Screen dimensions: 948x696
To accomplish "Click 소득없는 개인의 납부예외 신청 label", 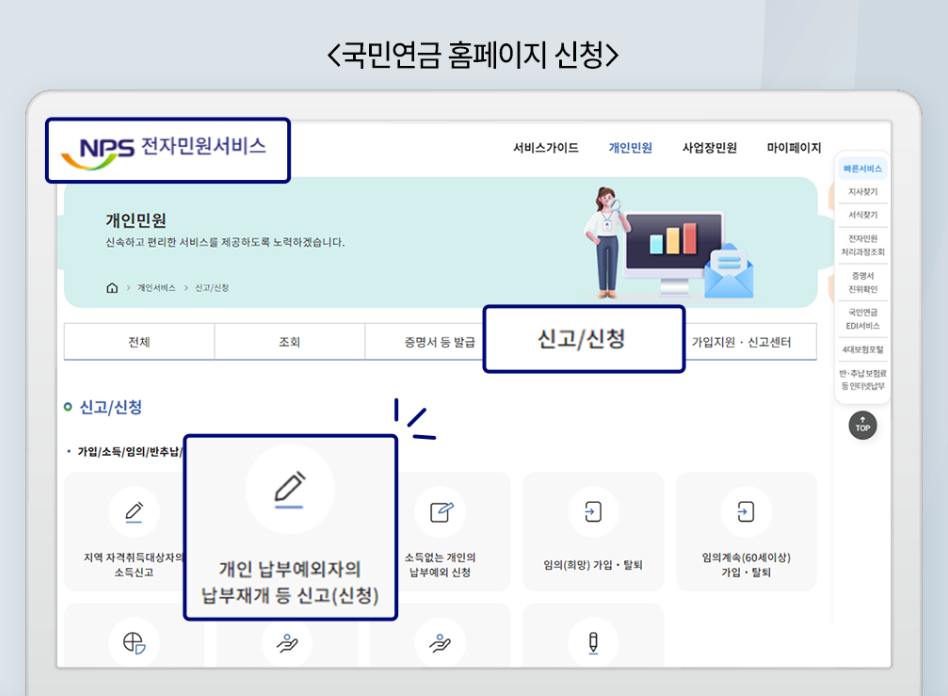I will tap(440, 565).
